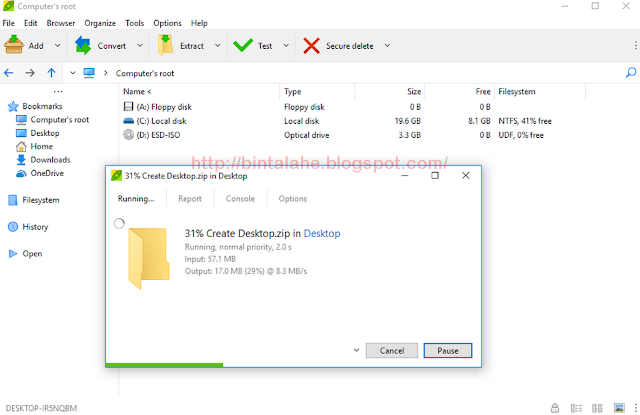The image size is (640, 415).
Task: Click the image preview icon in status bar
Action: coord(619,408)
